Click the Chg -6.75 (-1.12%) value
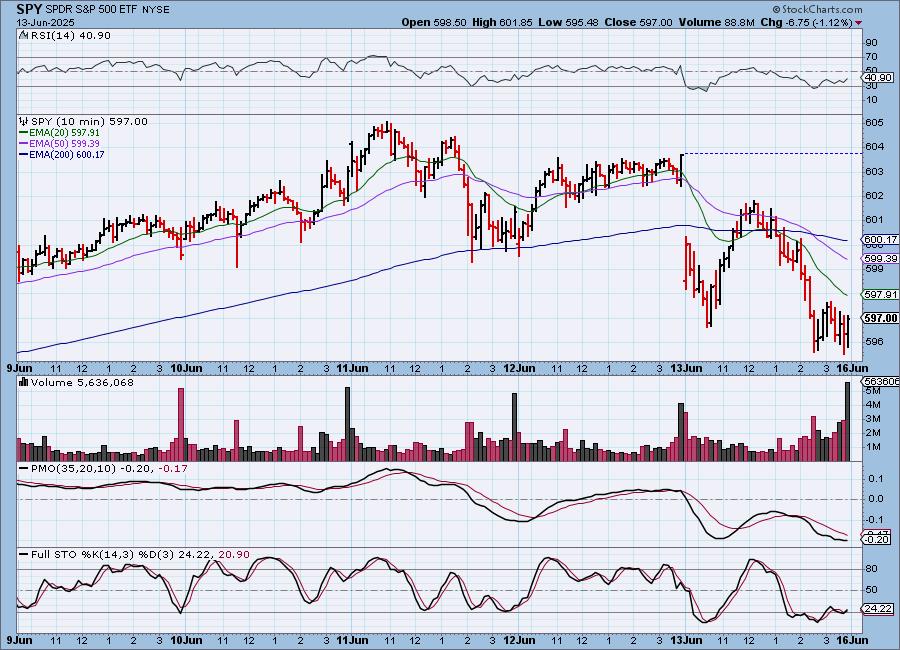The height and width of the screenshot is (650, 900). [x=806, y=22]
